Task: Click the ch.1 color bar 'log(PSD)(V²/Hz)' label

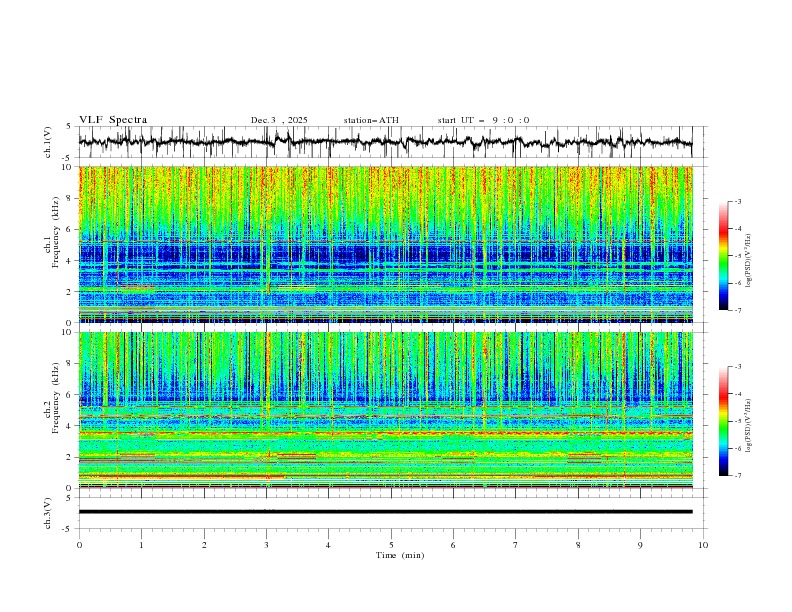Action: [x=748, y=260]
